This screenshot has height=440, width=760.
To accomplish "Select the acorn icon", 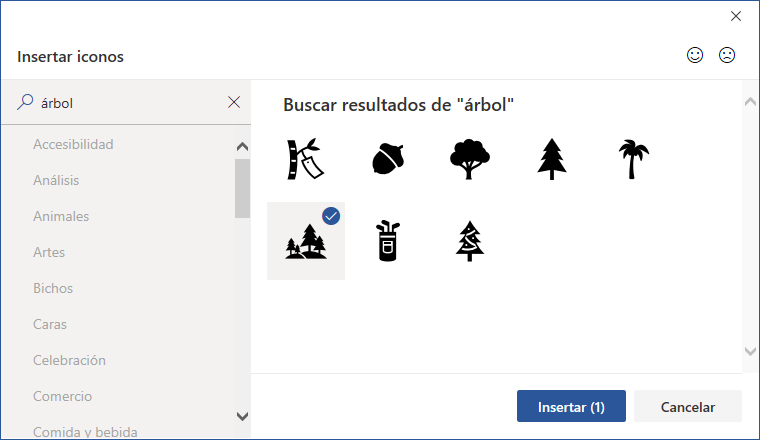I will pyautogui.click(x=387, y=158).
